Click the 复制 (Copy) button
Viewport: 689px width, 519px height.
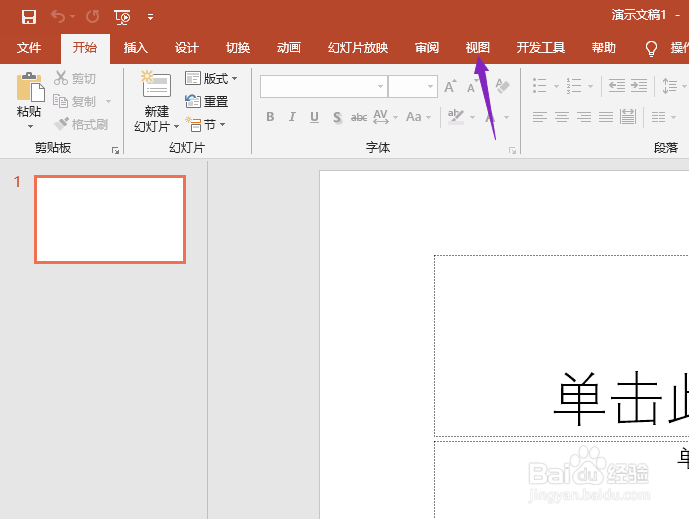[x=75, y=101]
